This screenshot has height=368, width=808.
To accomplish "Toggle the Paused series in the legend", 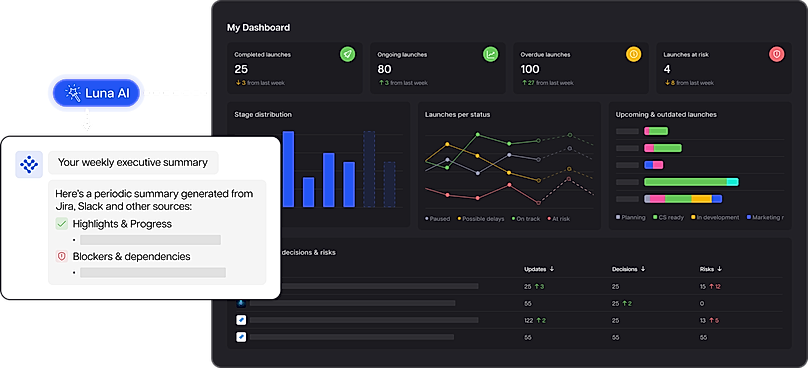I will (437, 219).
